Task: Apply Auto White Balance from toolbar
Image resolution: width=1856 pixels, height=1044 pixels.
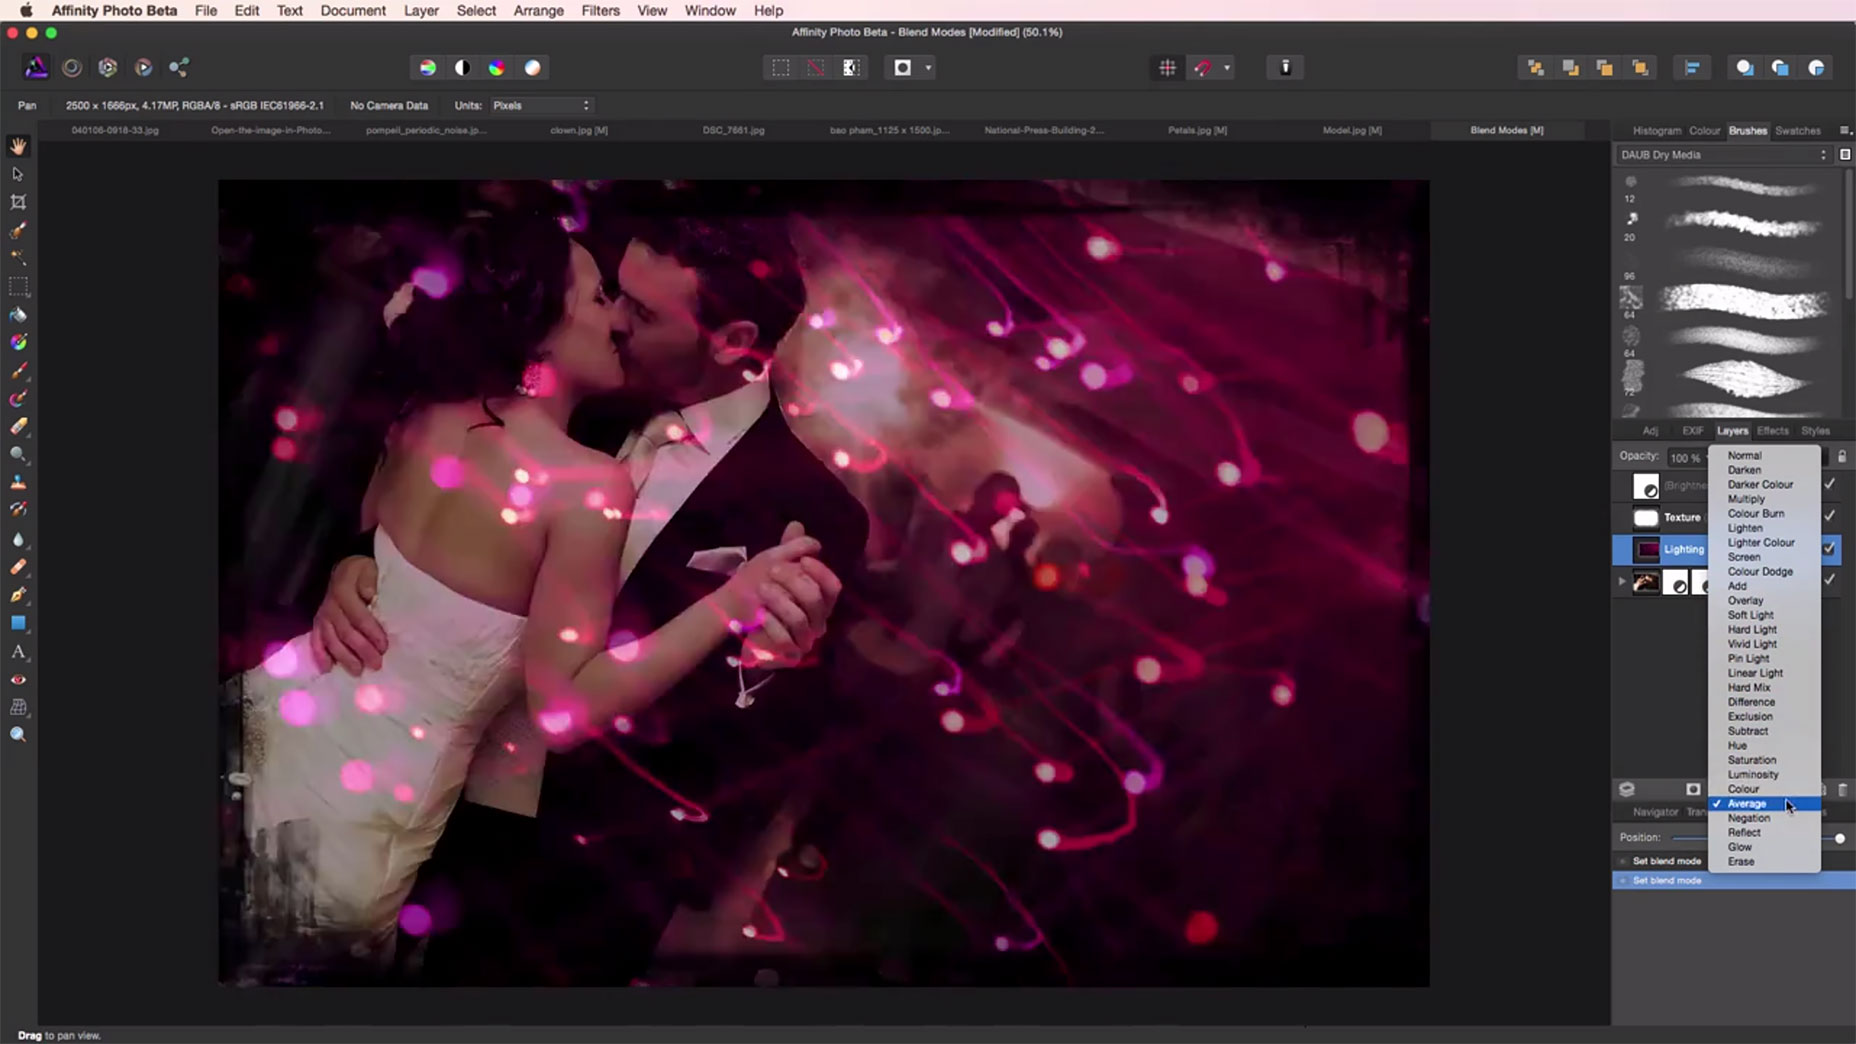Action: pyautogui.click(x=533, y=67)
